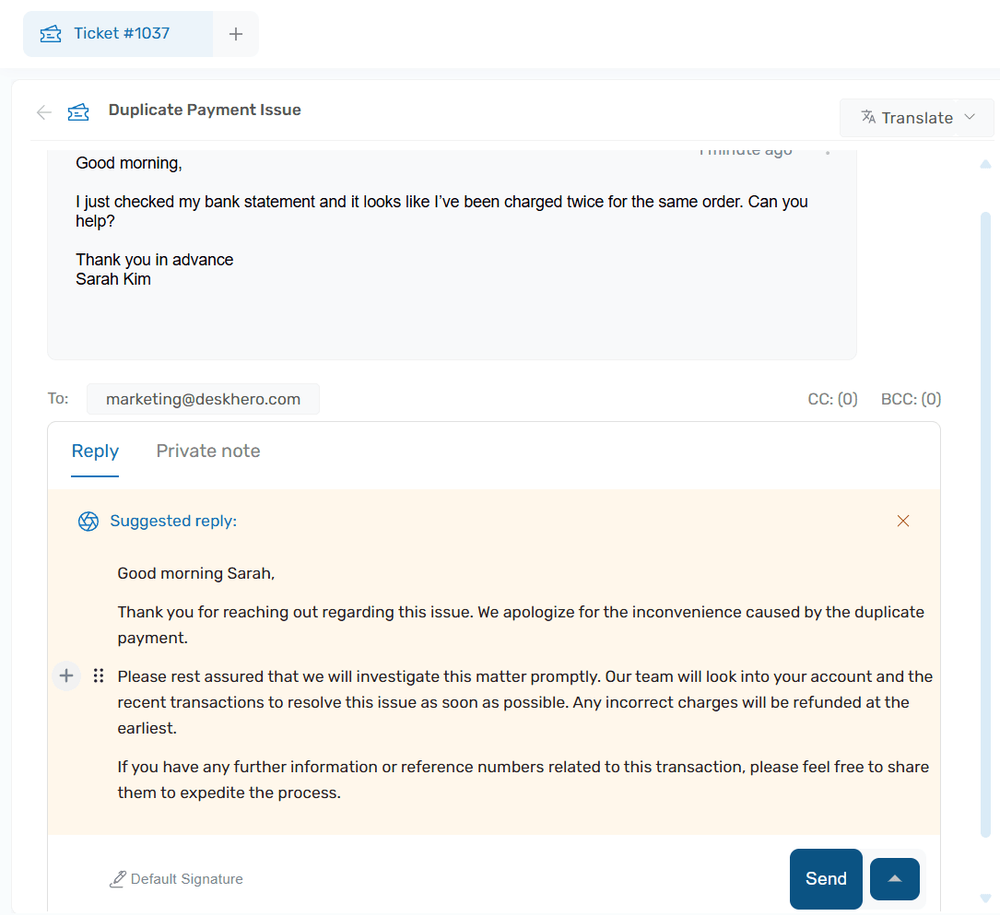Viewport: 1000px width, 915px height.
Task: Click the marketing@deskhero.com recipient field
Action: [x=203, y=399]
